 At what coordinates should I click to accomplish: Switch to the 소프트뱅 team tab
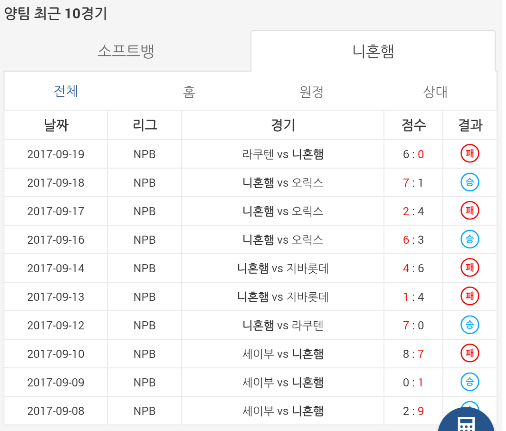[x=126, y=51]
